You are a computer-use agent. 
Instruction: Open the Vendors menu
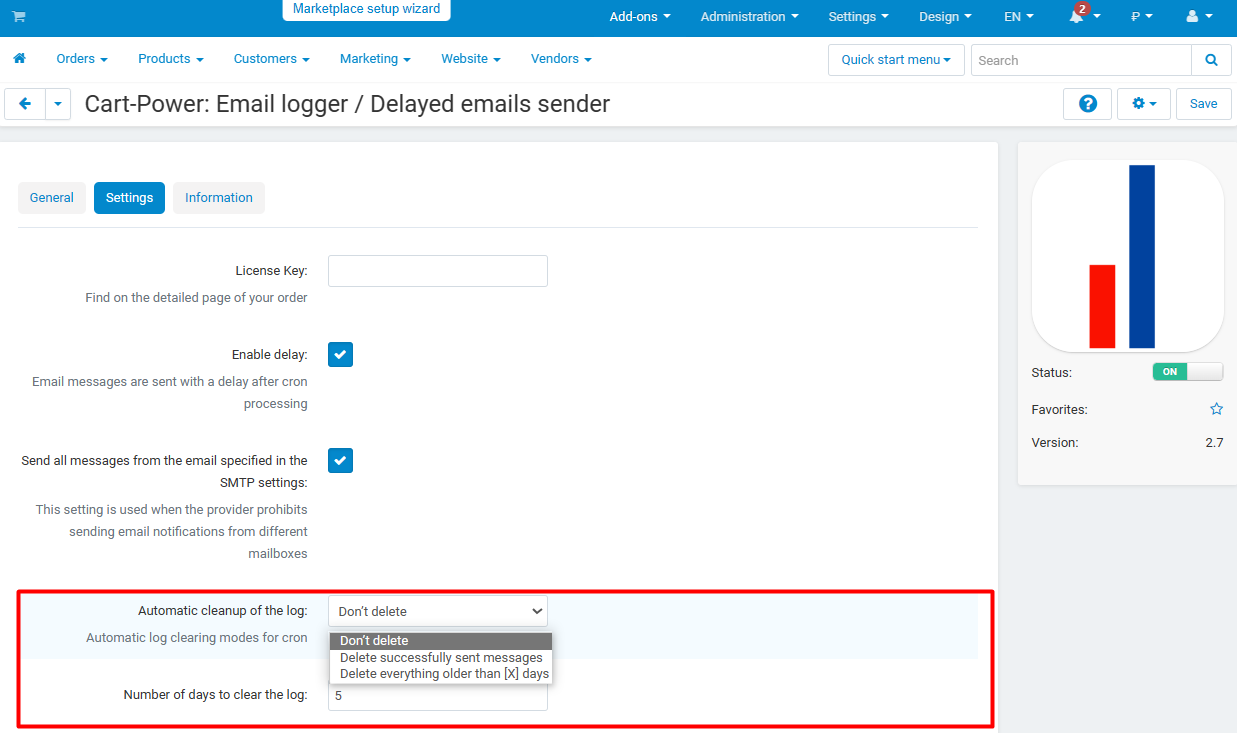(x=561, y=59)
